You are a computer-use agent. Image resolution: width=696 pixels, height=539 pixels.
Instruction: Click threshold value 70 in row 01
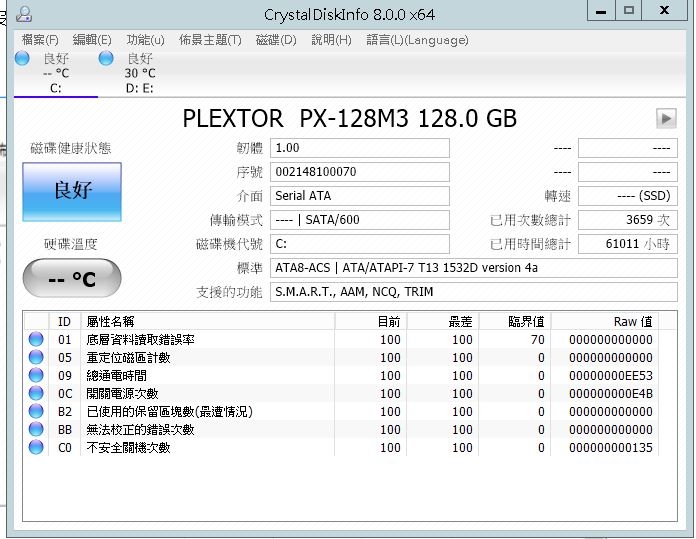tap(537, 340)
